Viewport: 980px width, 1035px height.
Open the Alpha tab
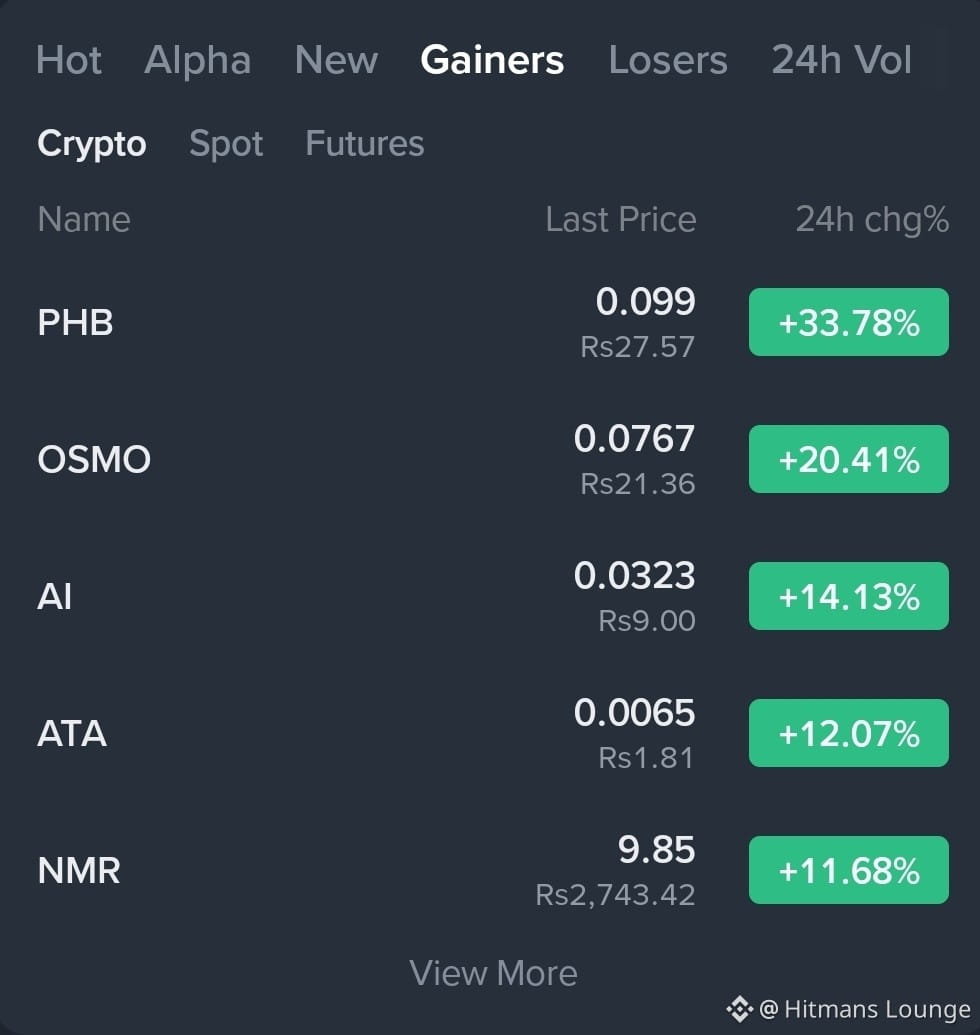tap(197, 60)
